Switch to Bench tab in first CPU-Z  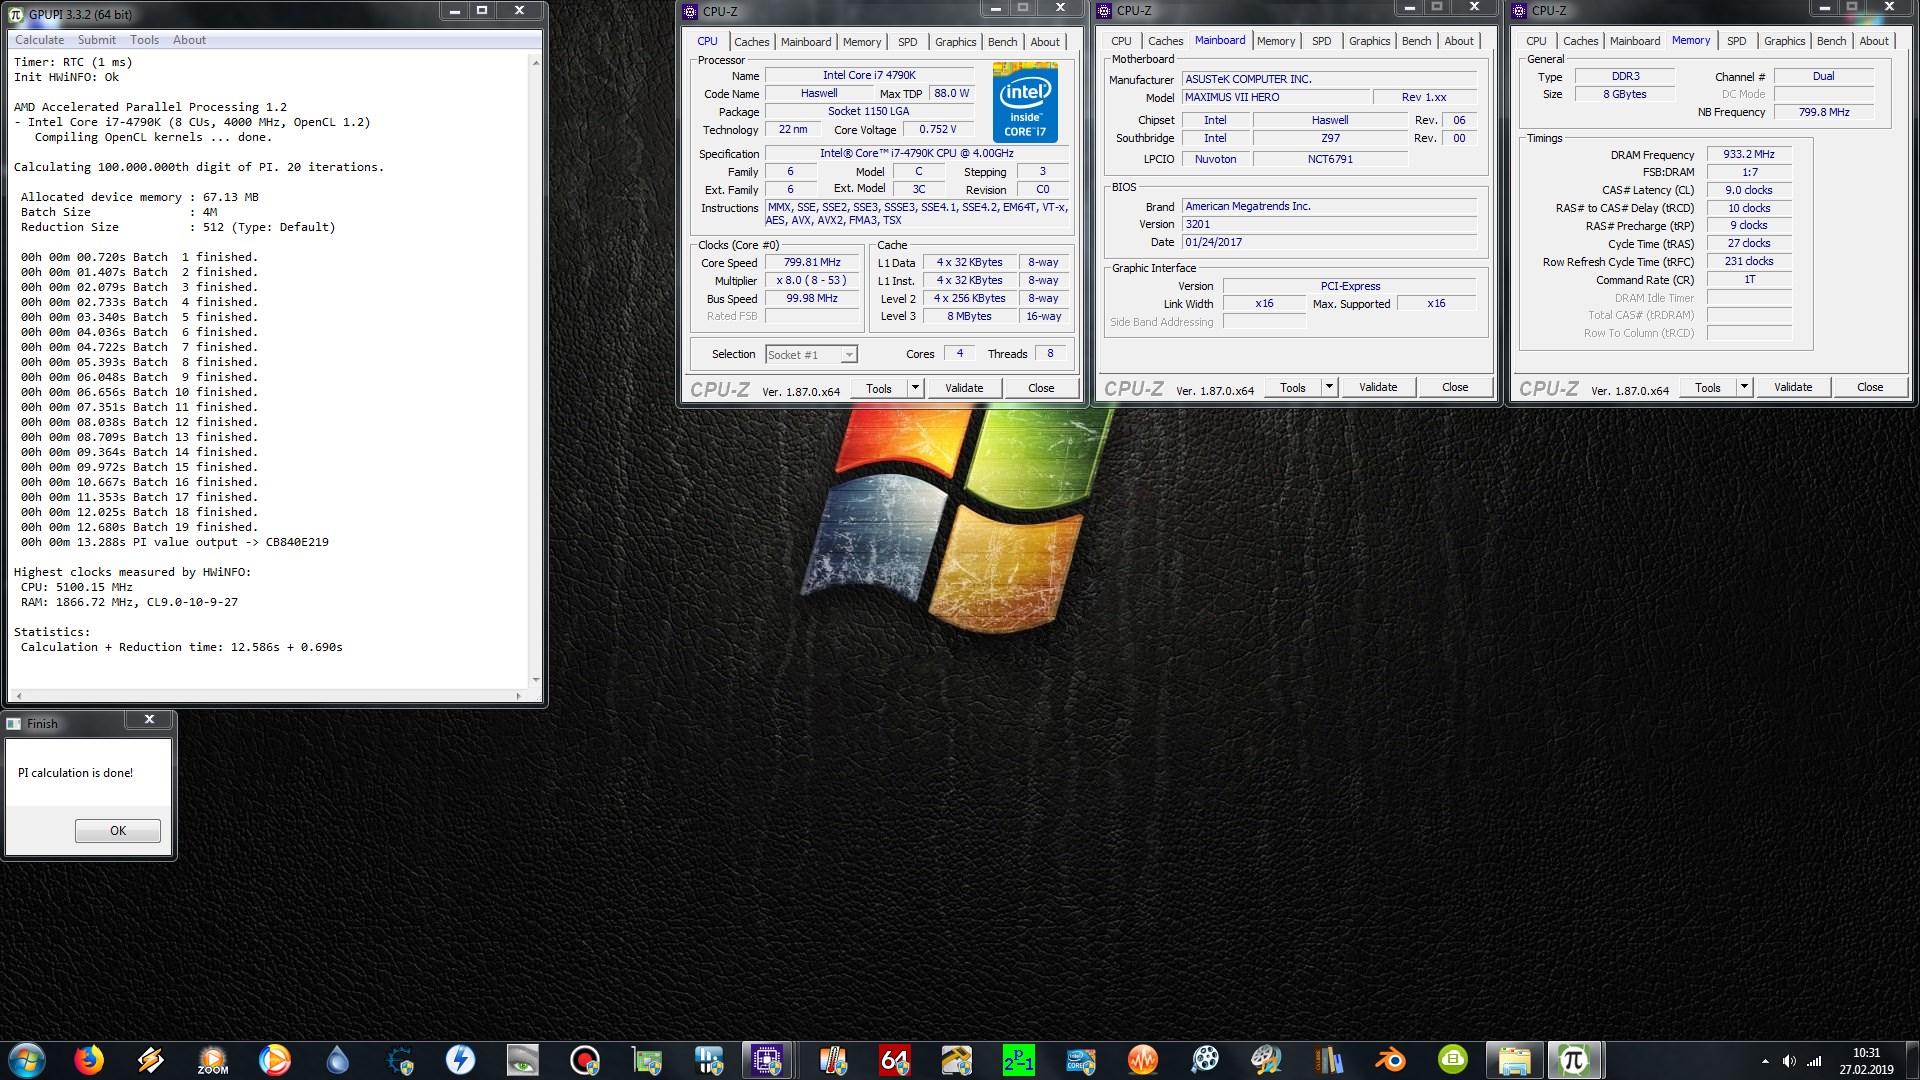1003,42
